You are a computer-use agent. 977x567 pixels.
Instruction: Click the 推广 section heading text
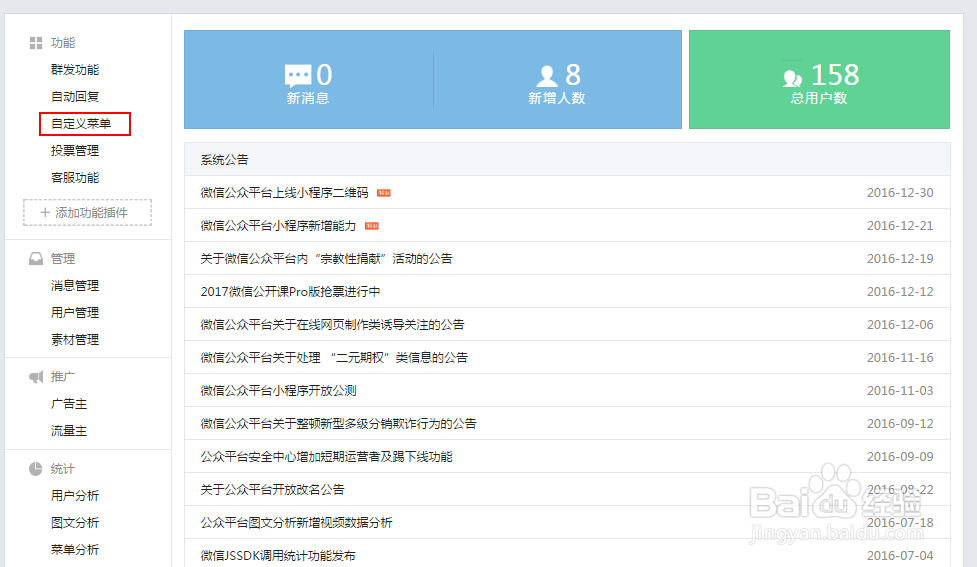(63, 377)
